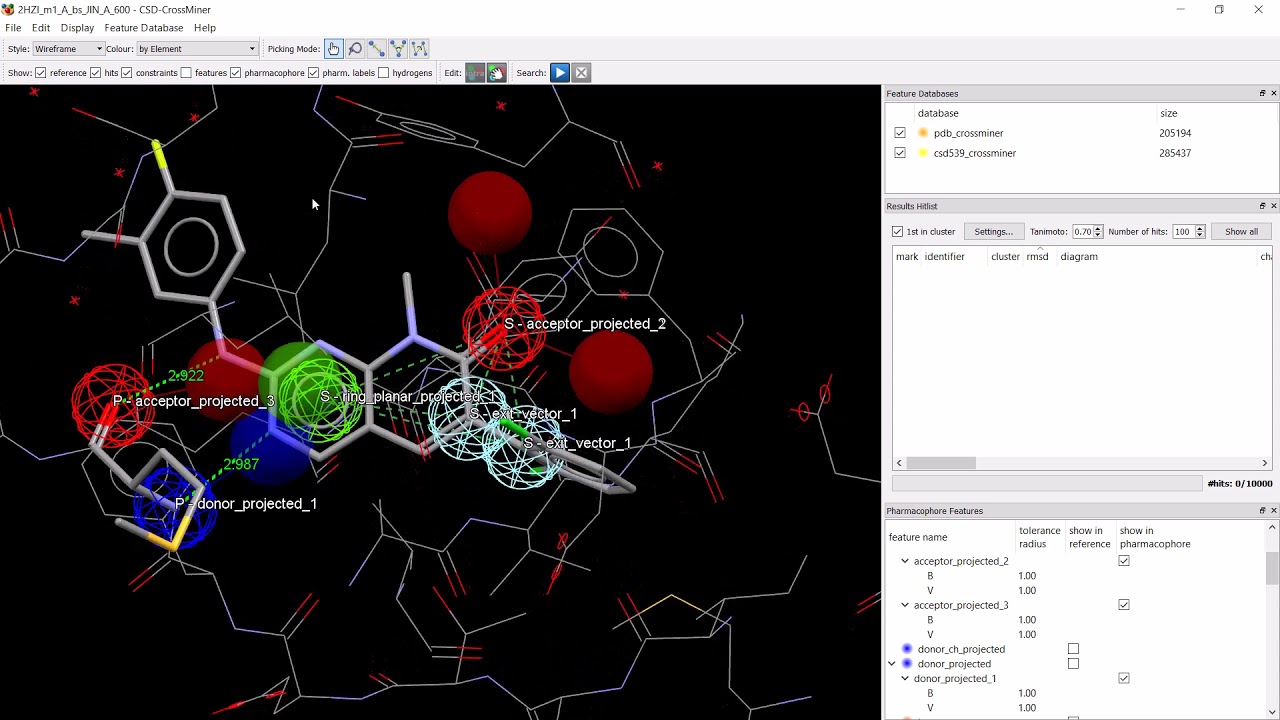Image resolution: width=1280 pixels, height=720 pixels.
Task: Toggle the hits show checkbox
Action: (x=96, y=73)
